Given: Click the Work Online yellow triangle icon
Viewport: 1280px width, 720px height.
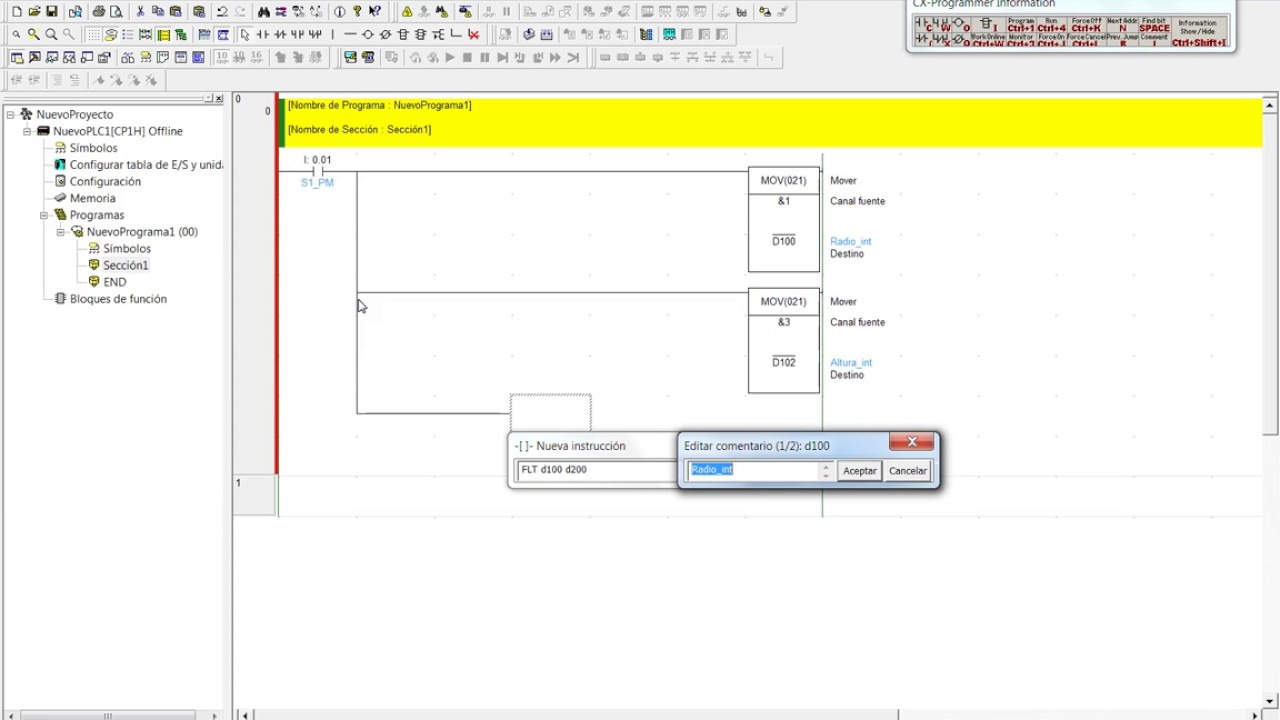Looking at the screenshot, I should [407, 12].
